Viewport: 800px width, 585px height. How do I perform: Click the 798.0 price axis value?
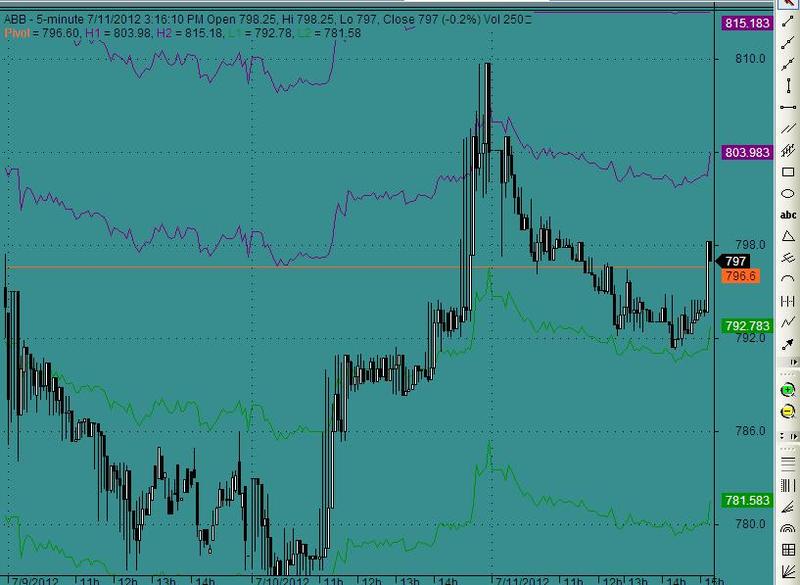(750, 245)
